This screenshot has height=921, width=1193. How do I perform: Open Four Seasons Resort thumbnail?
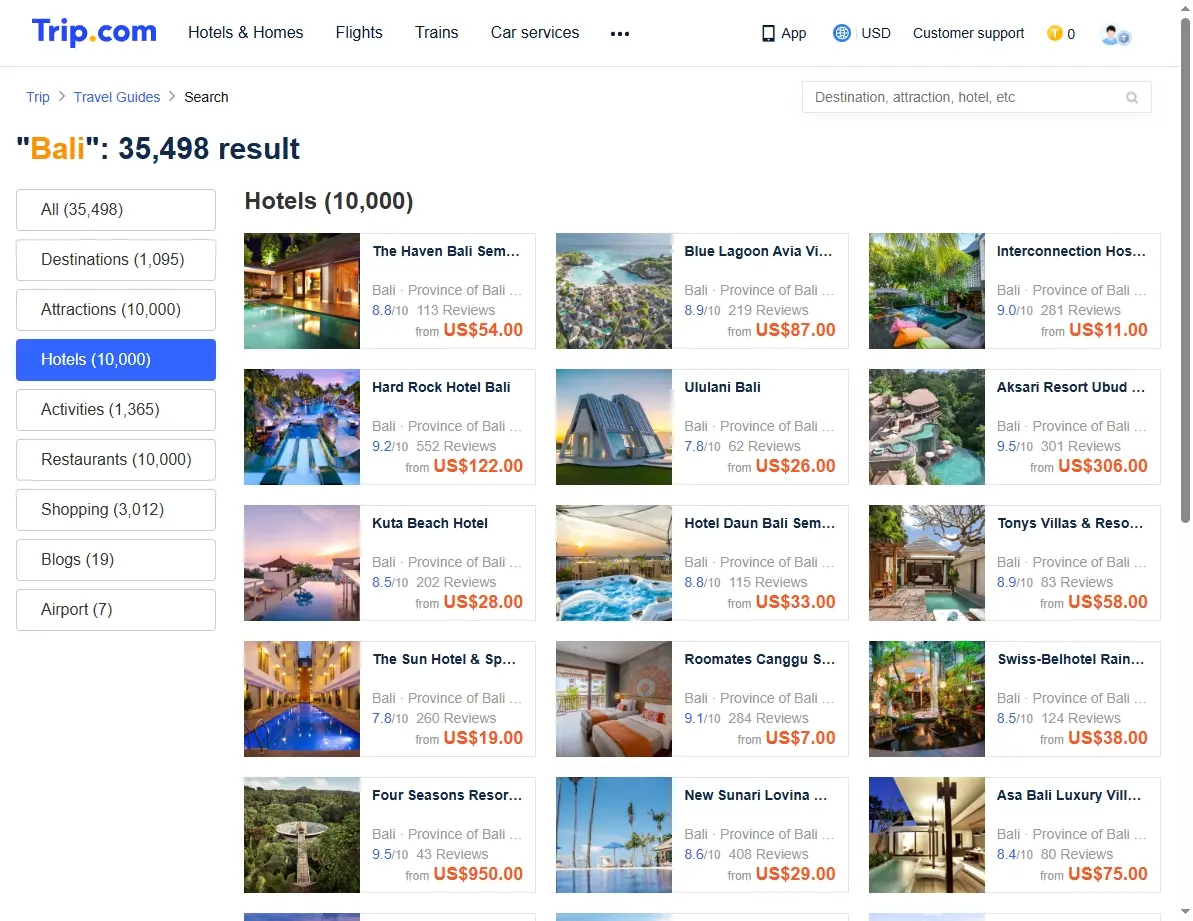coord(302,835)
